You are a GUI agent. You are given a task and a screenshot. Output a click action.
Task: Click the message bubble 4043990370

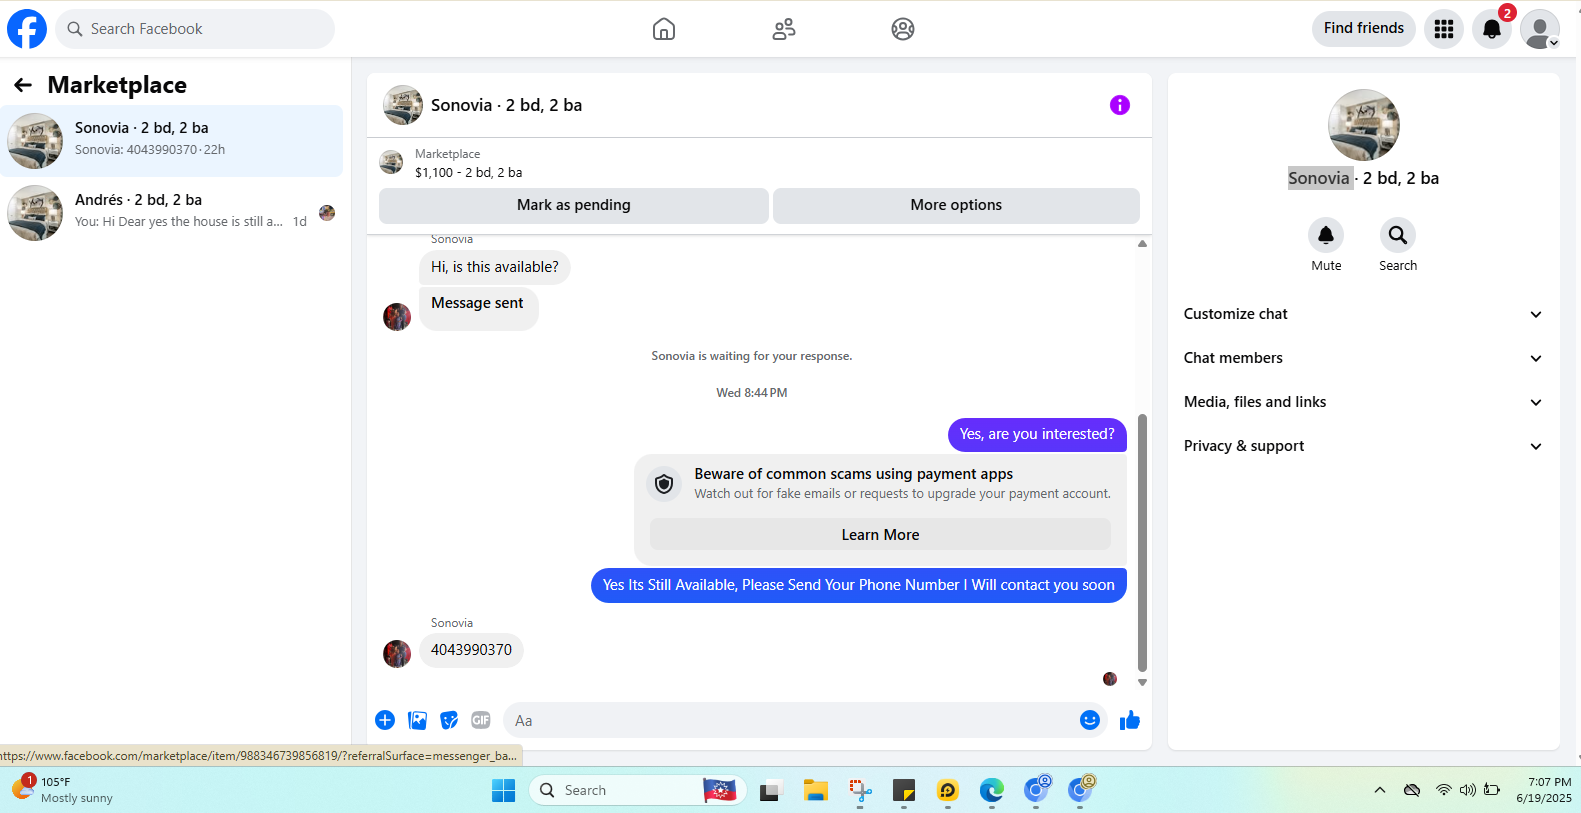pos(471,650)
